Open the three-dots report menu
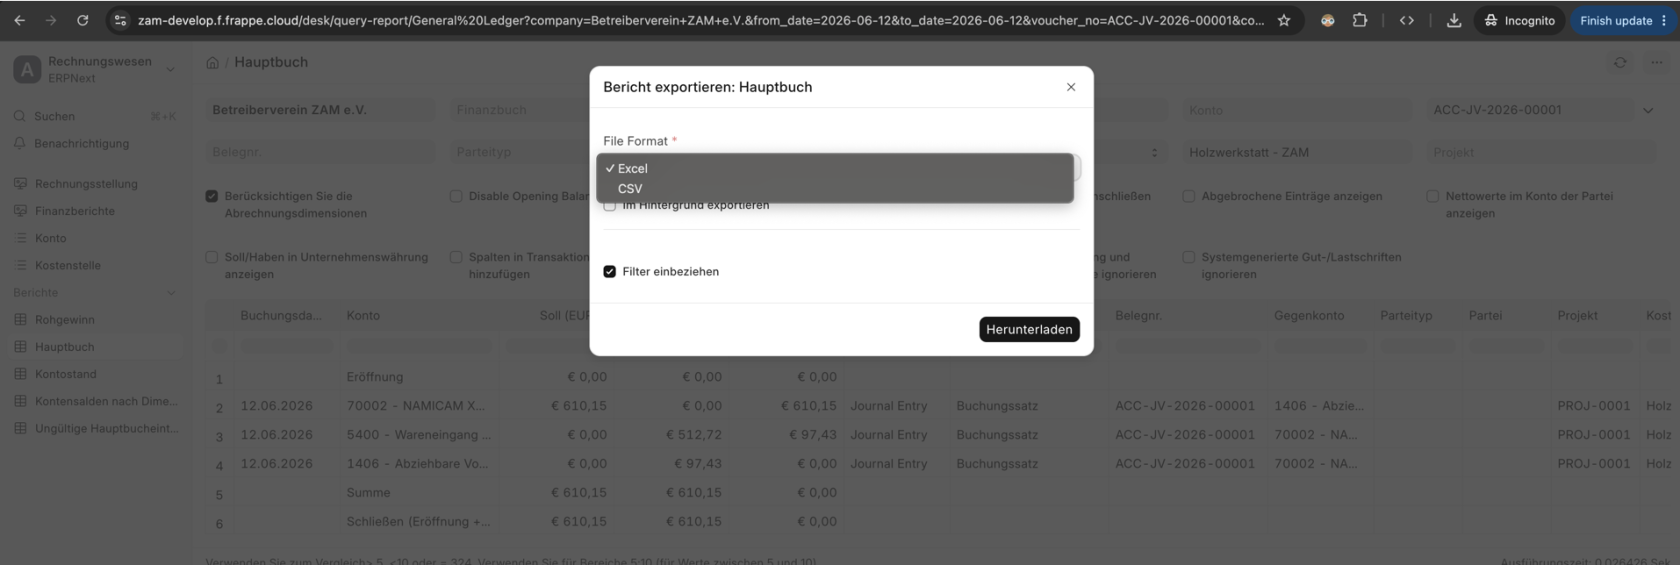 click(x=1657, y=62)
